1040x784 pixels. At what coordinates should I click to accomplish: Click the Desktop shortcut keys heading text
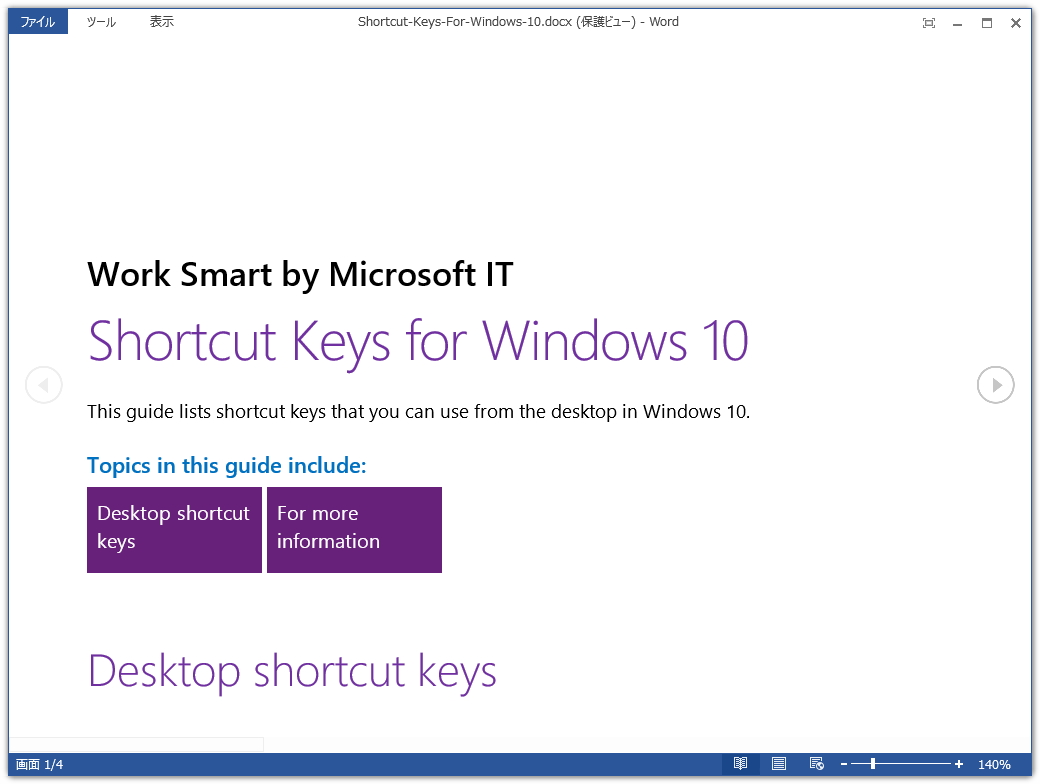click(x=292, y=671)
